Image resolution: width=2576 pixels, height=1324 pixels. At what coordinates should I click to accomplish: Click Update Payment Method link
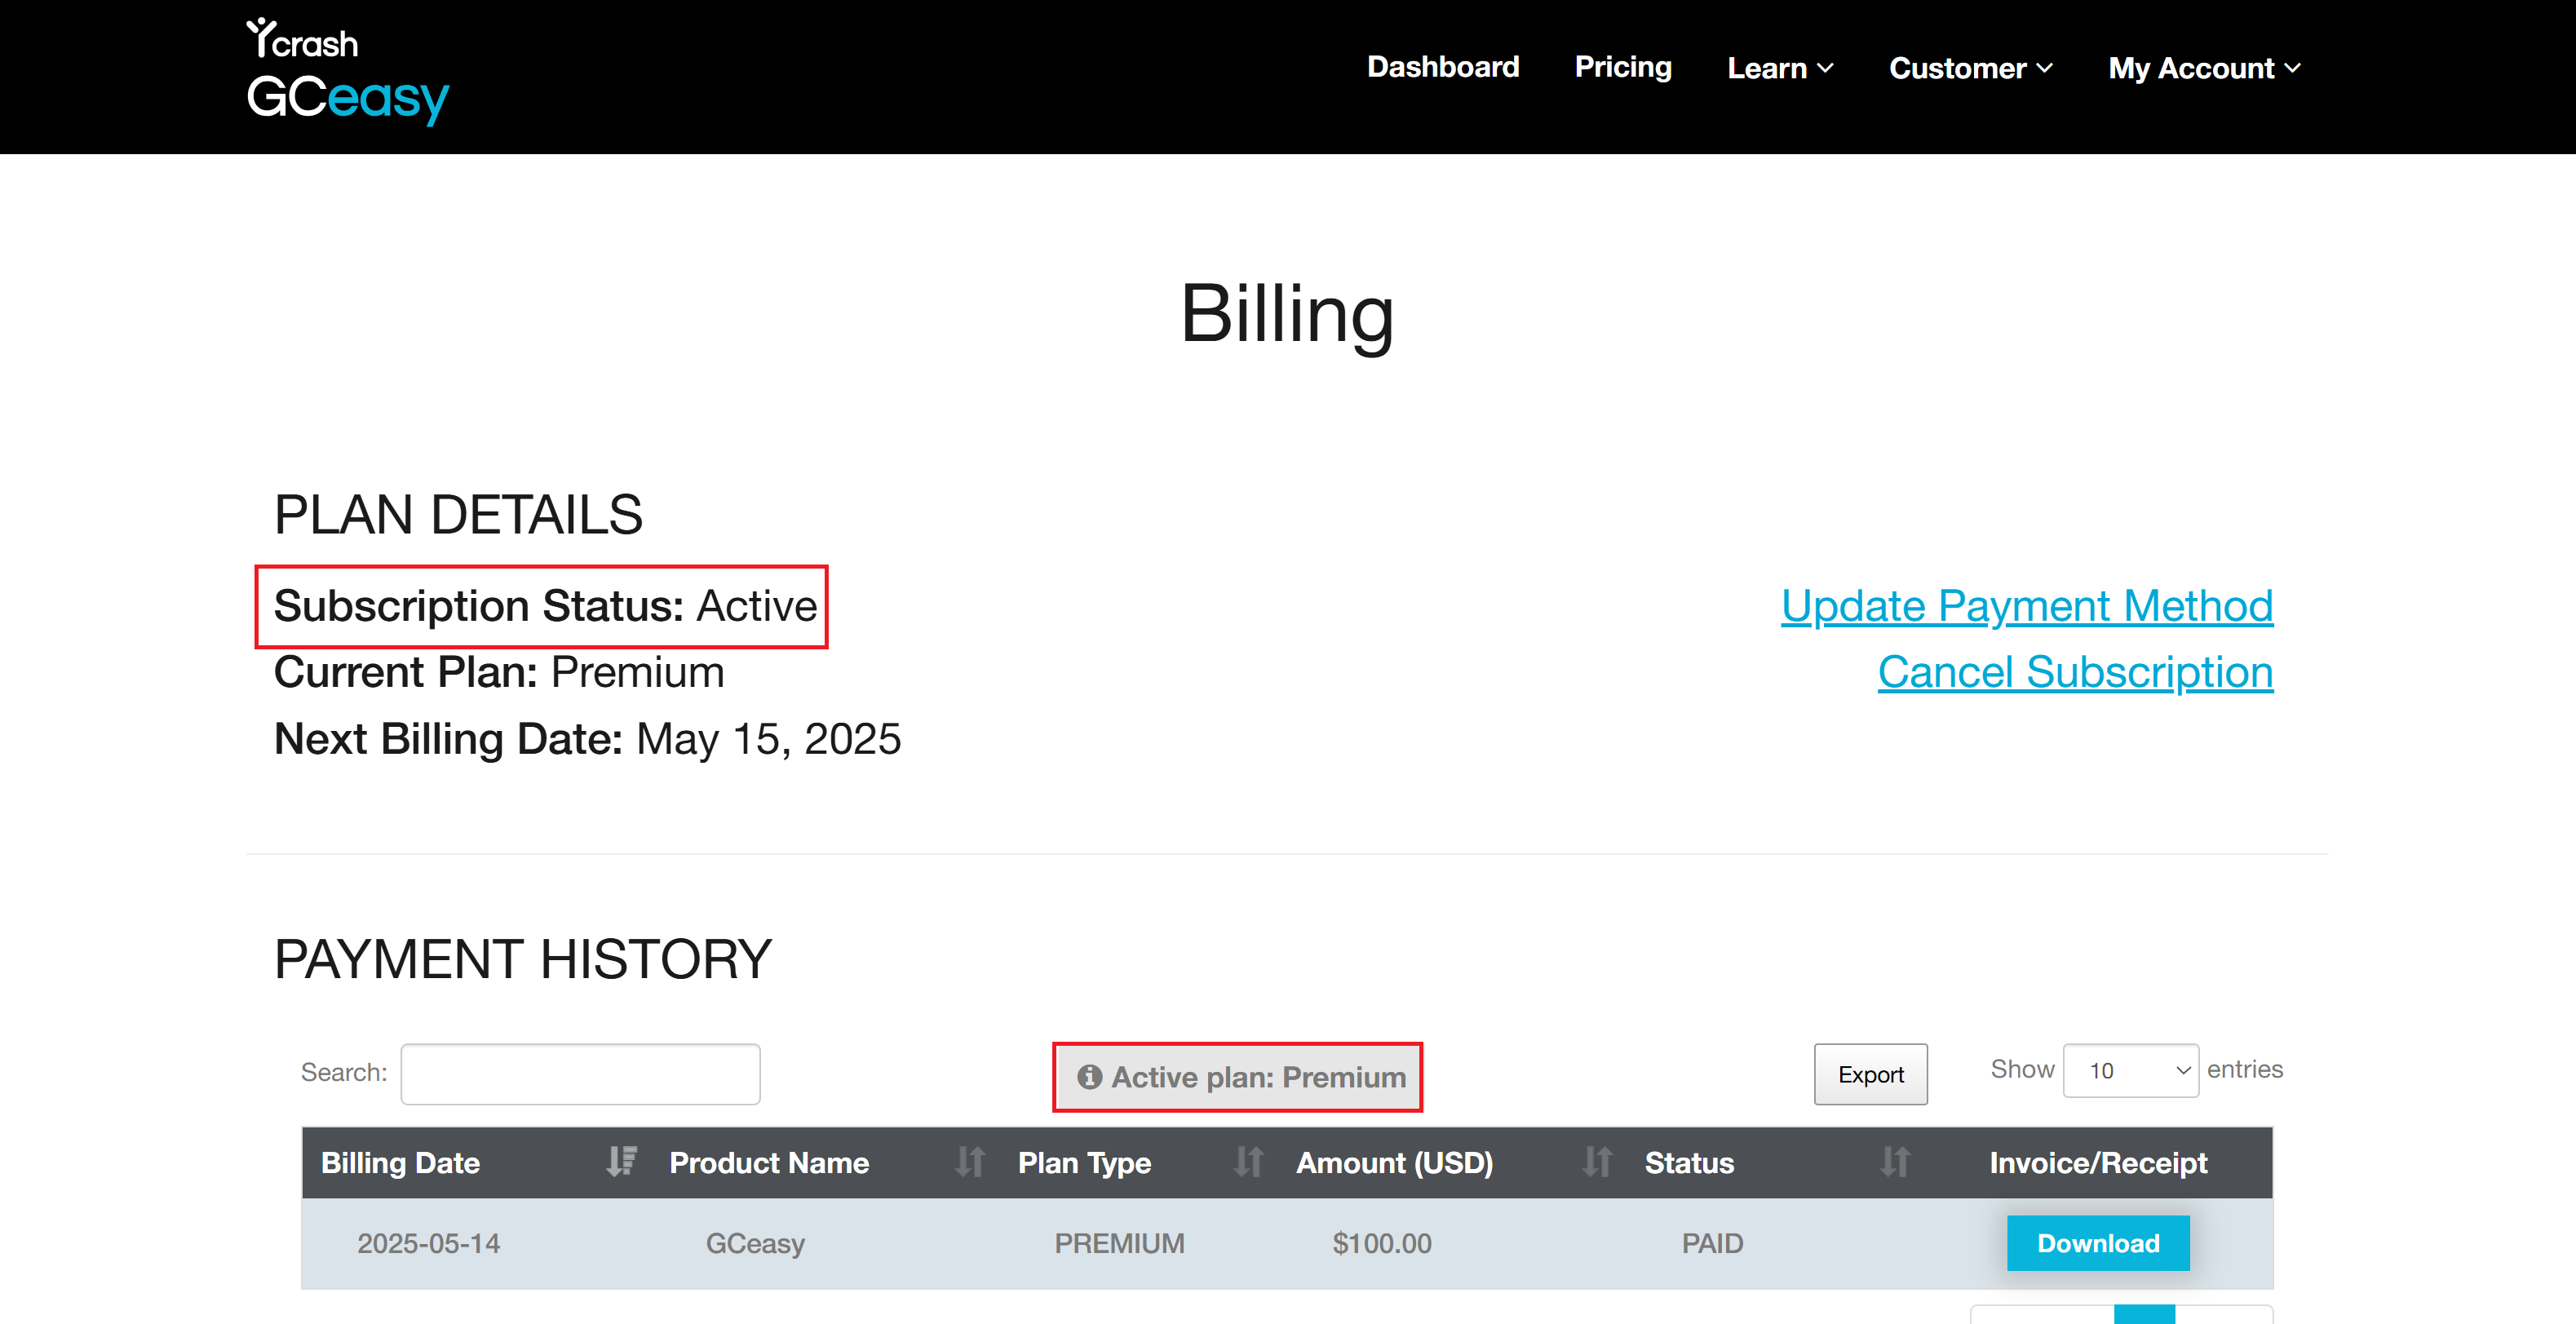click(x=2026, y=606)
